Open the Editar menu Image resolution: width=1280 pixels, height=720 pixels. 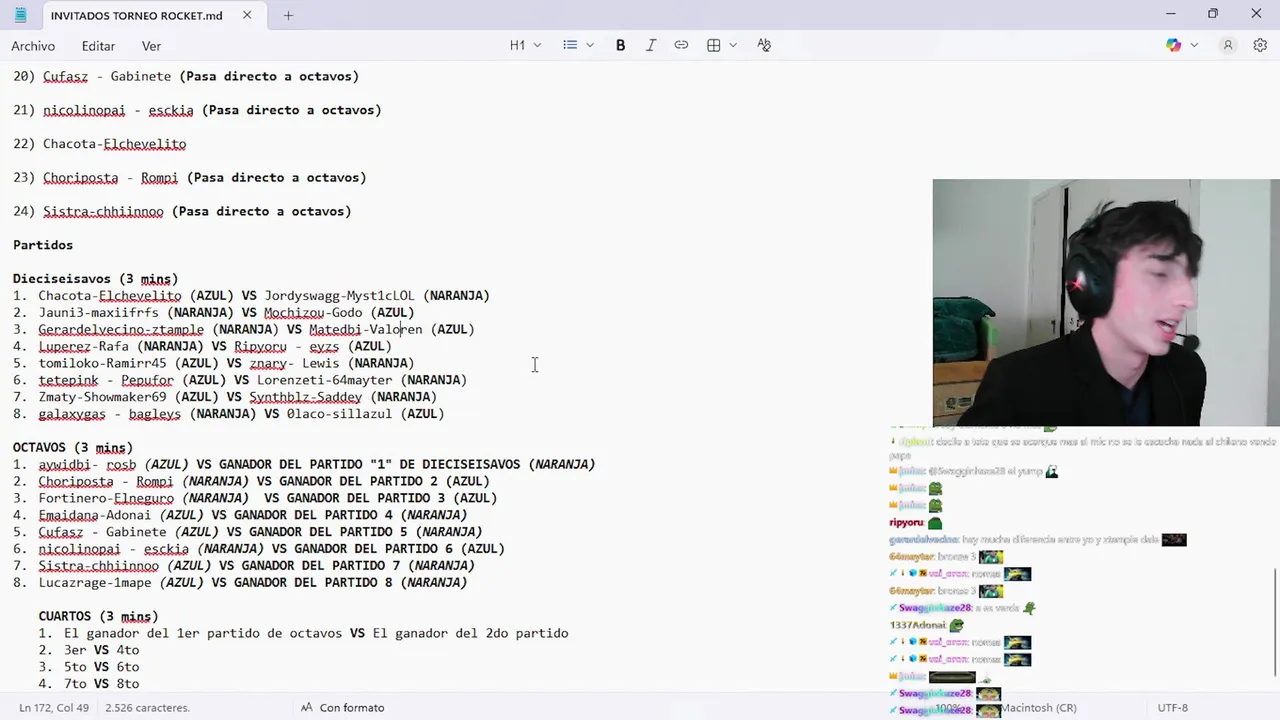point(98,46)
